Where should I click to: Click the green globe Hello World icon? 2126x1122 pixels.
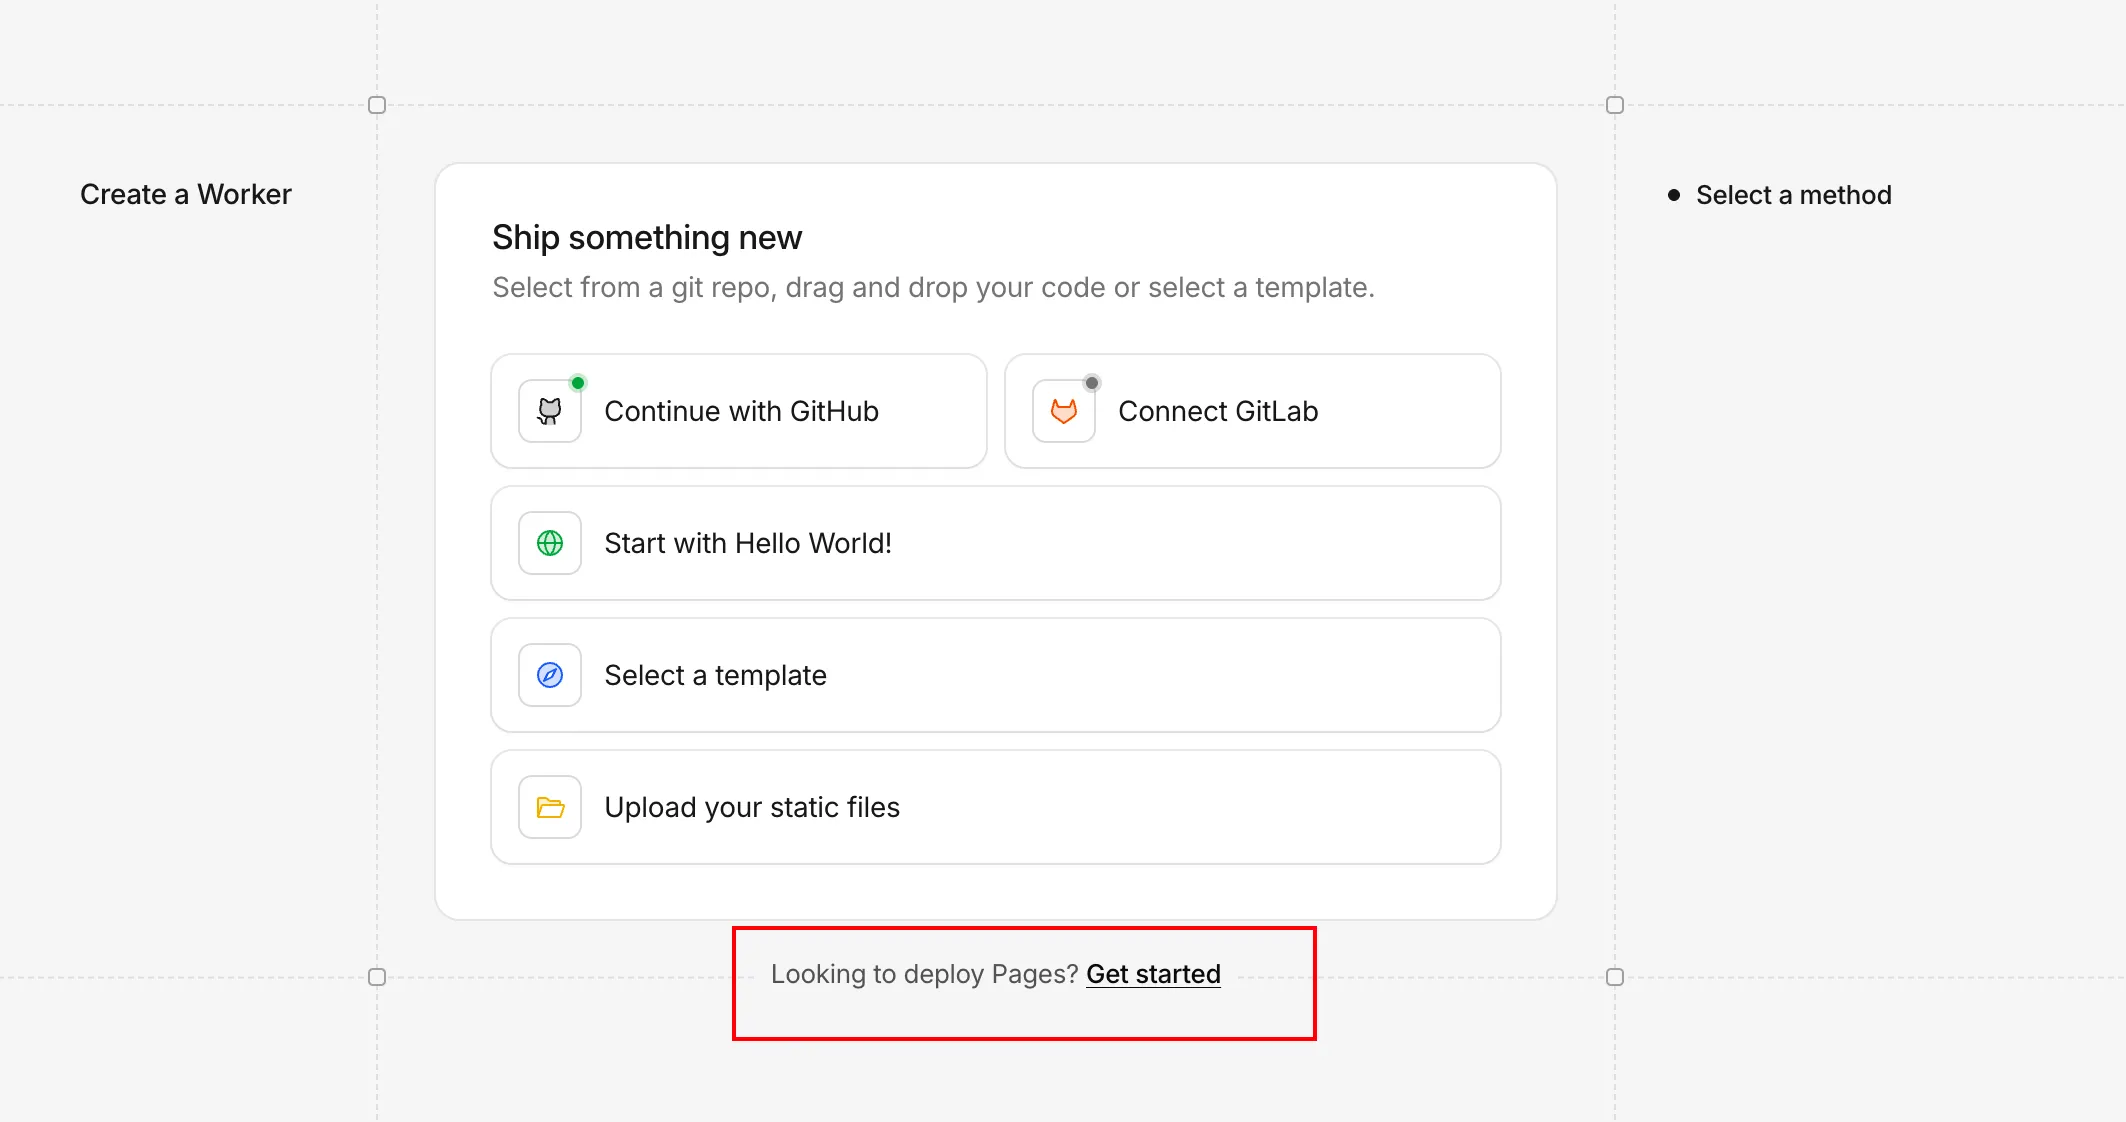click(x=550, y=543)
